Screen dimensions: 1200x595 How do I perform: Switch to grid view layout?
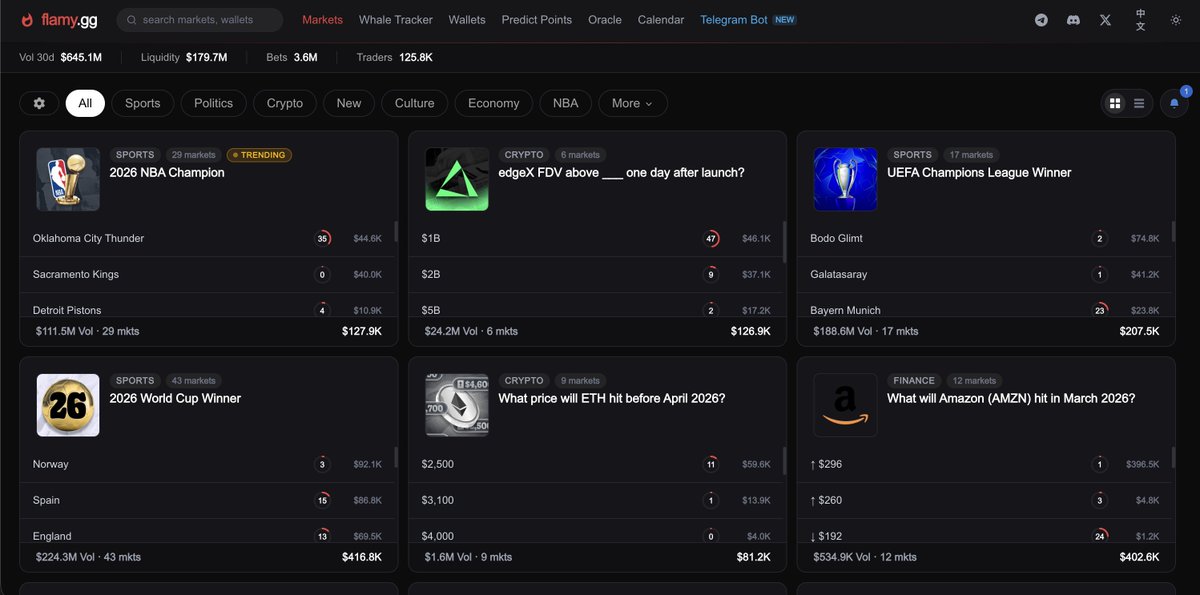click(x=1115, y=103)
